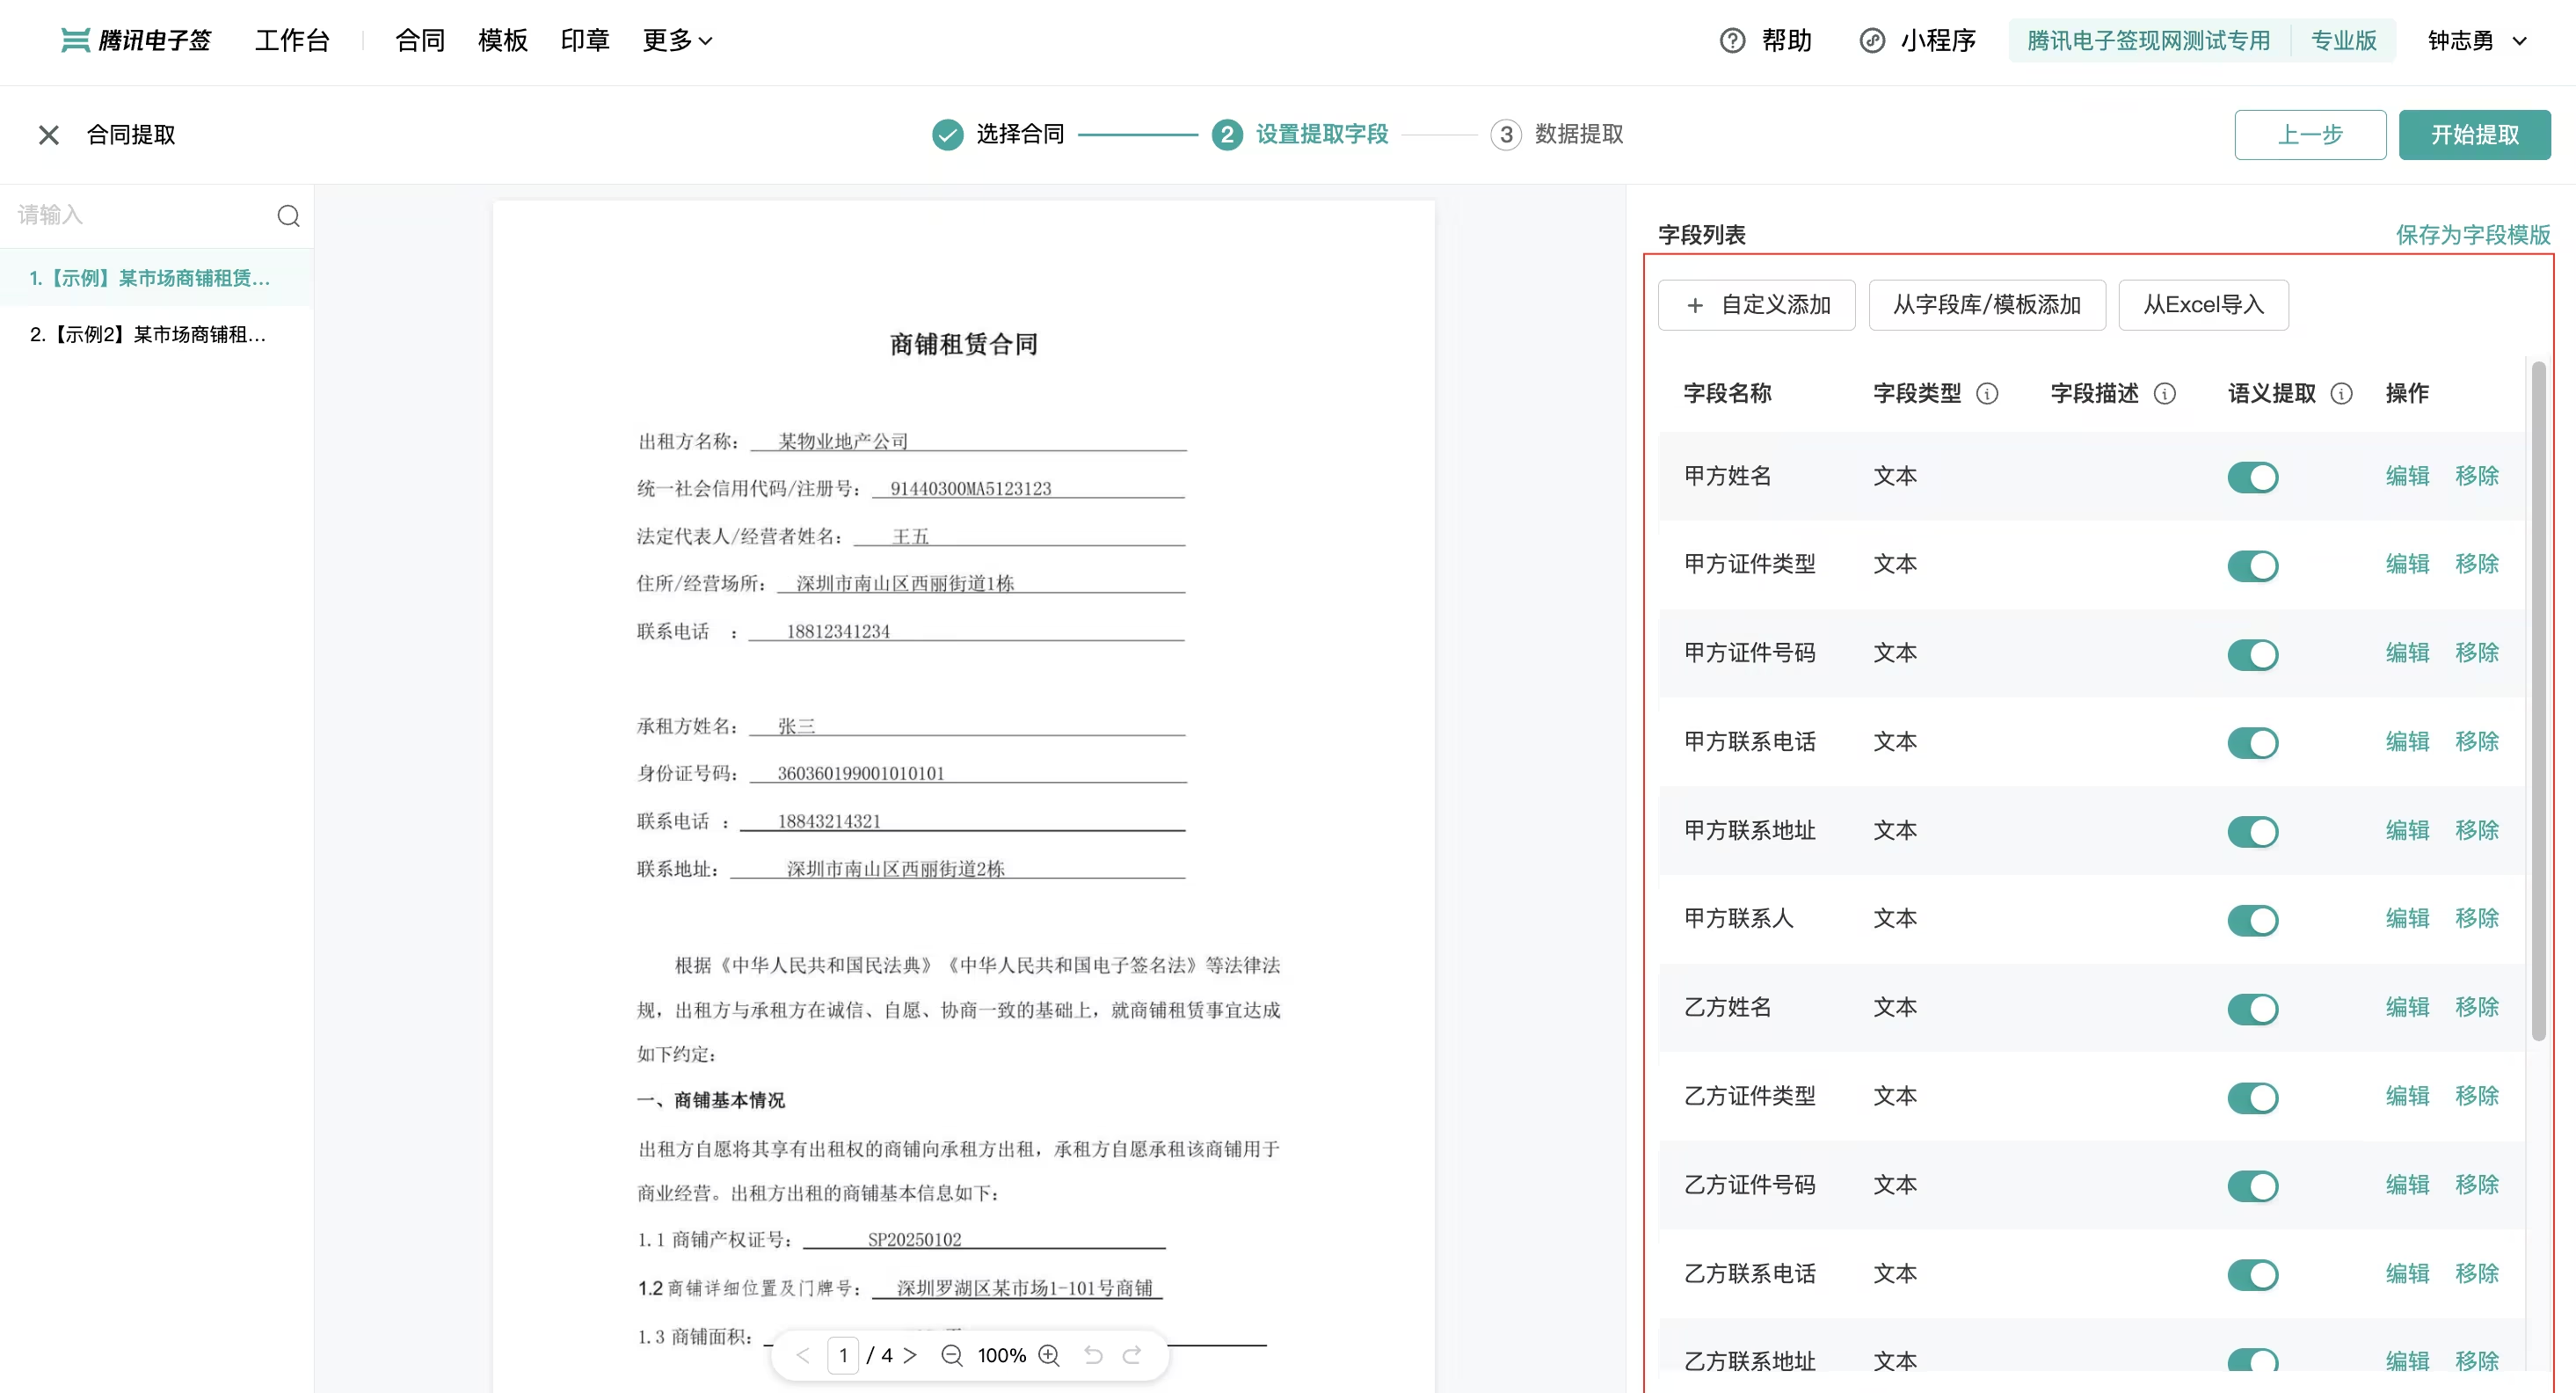Expand the 更多 menu in top navigation

coord(677,41)
